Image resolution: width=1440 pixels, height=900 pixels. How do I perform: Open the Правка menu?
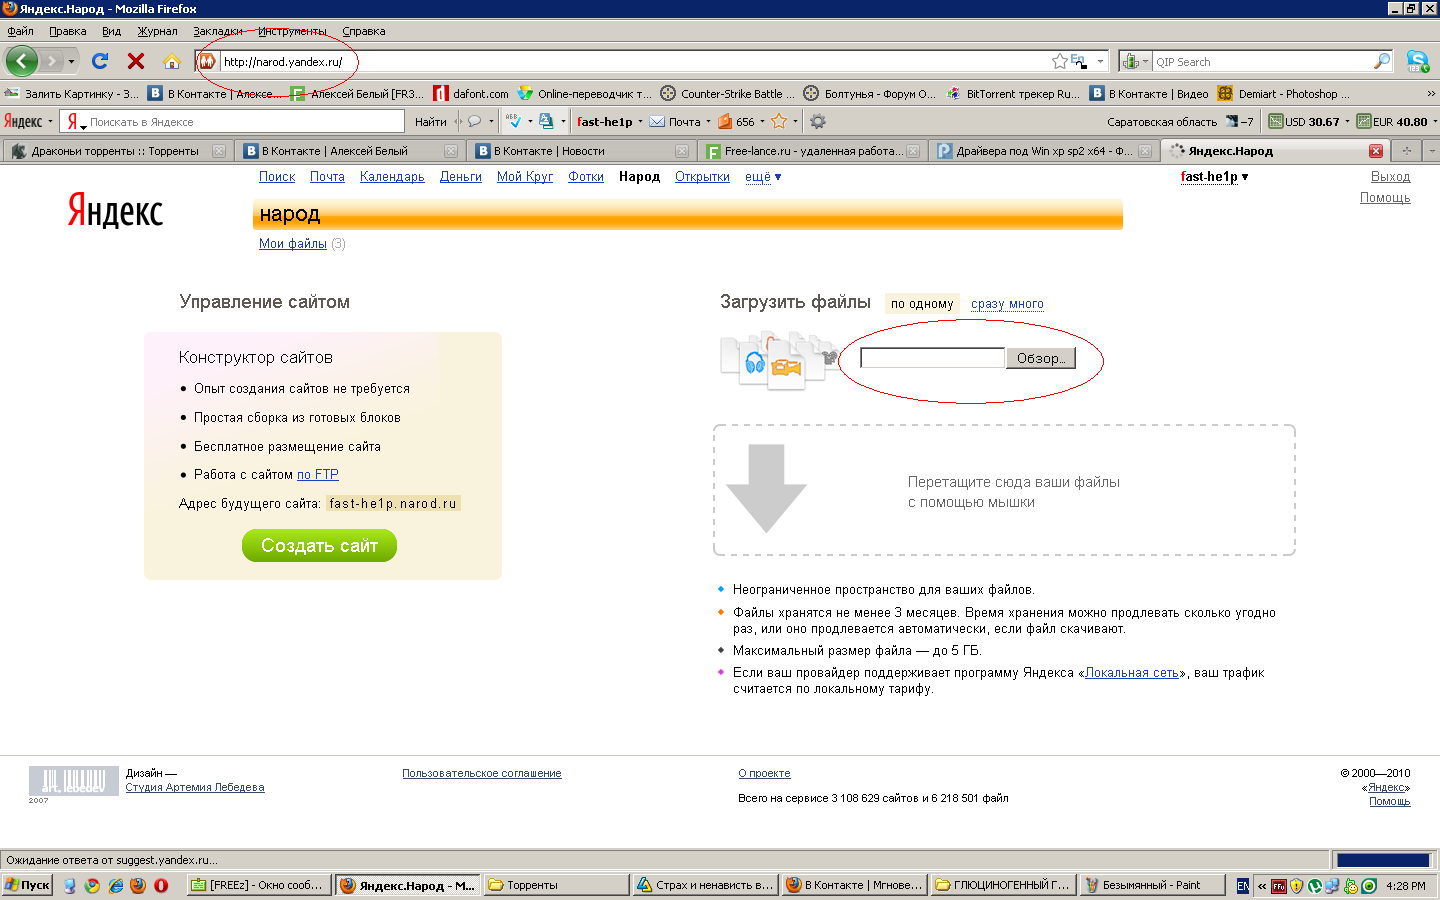click(x=68, y=31)
